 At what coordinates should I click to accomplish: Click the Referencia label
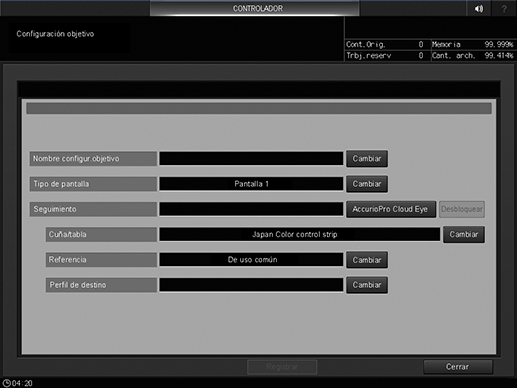(x=101, y=260)
